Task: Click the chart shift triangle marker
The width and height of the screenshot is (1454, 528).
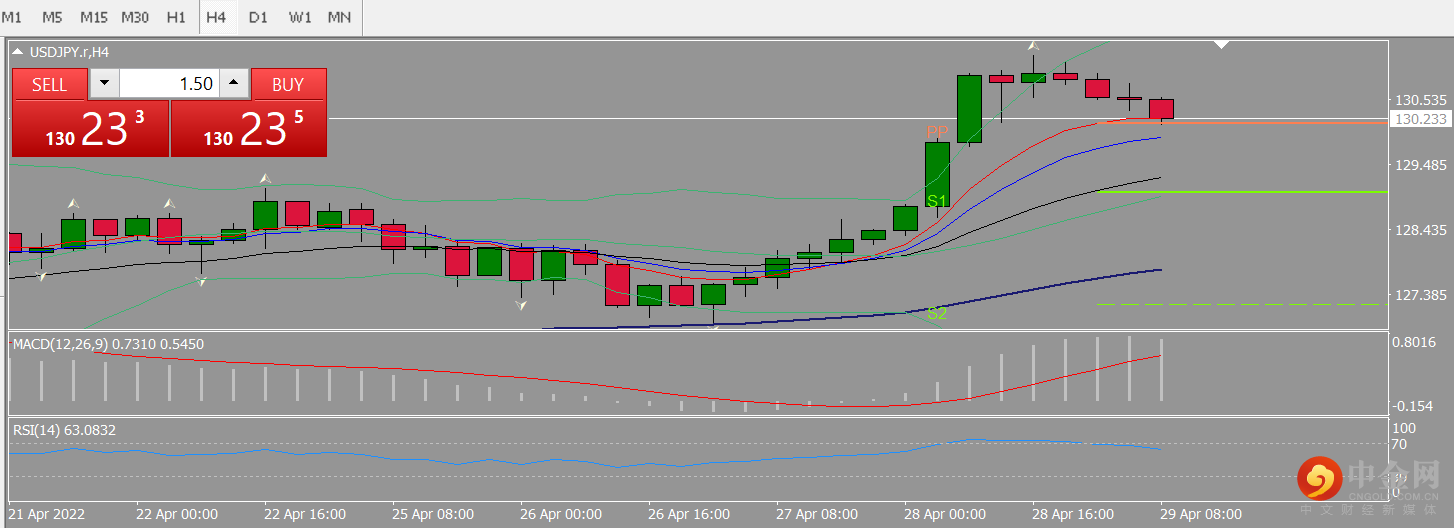Action: pos(1221,45)
